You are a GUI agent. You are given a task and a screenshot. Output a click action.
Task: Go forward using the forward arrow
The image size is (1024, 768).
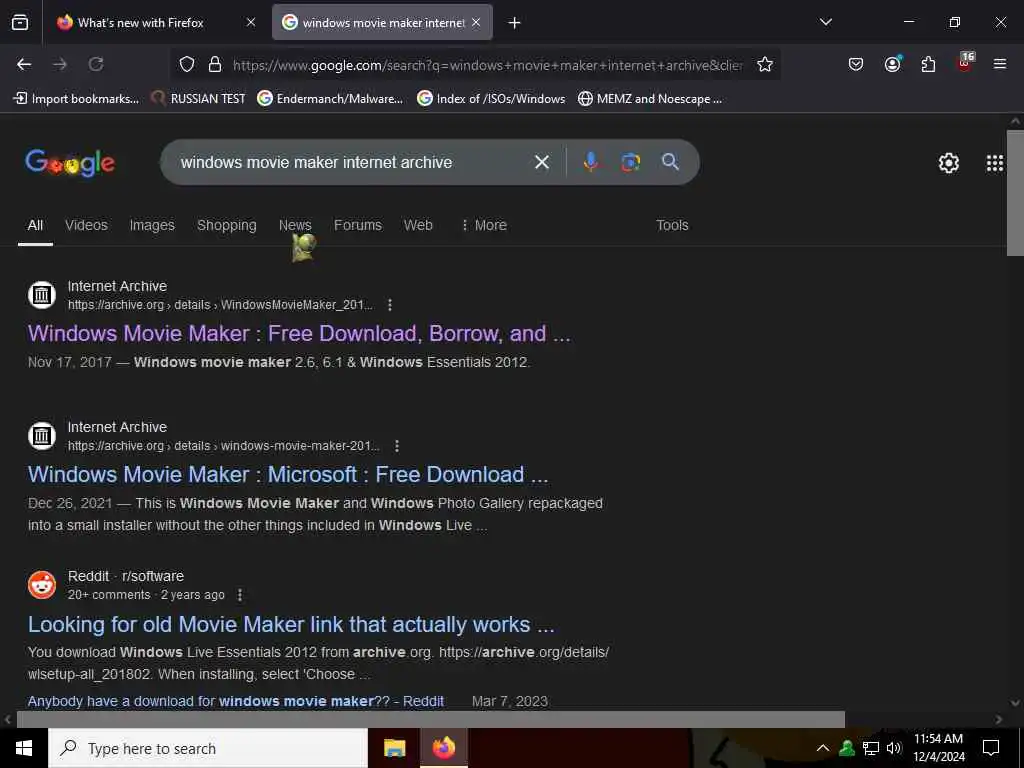point(60,64)
